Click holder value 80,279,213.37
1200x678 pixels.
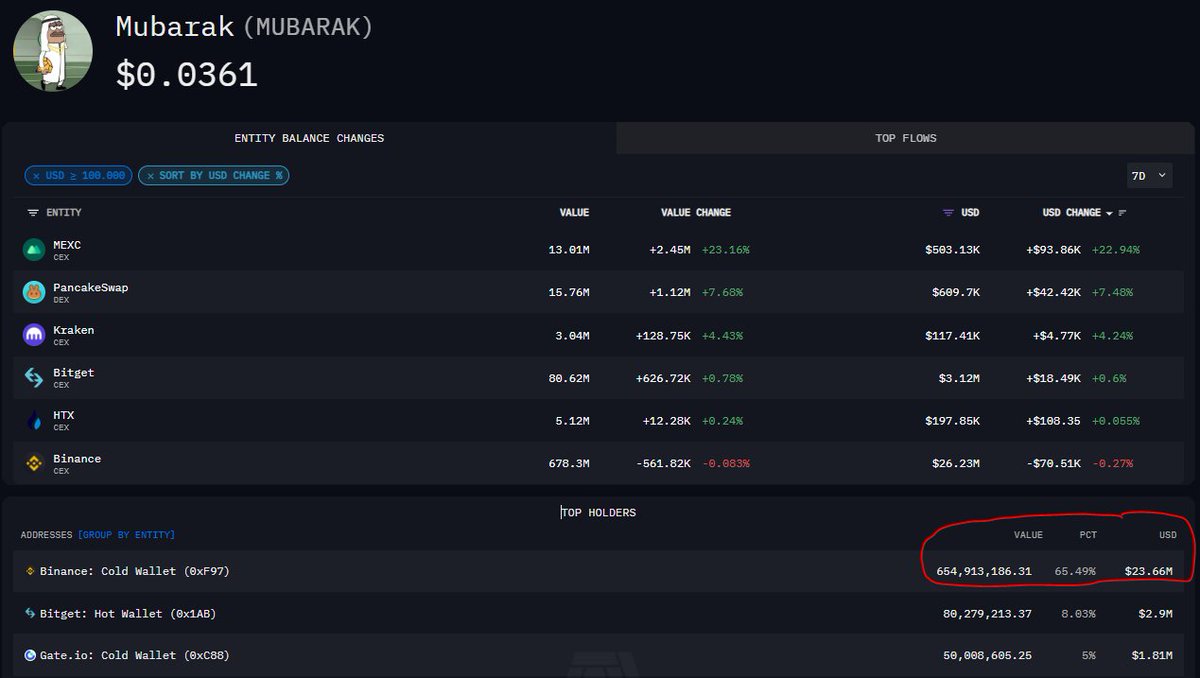pyautogui.click(x=987, y=613)
